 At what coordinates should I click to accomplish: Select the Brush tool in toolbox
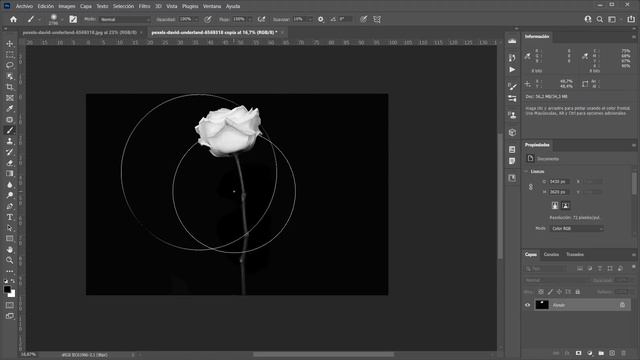pyautogui.click(x=10, y=130)
